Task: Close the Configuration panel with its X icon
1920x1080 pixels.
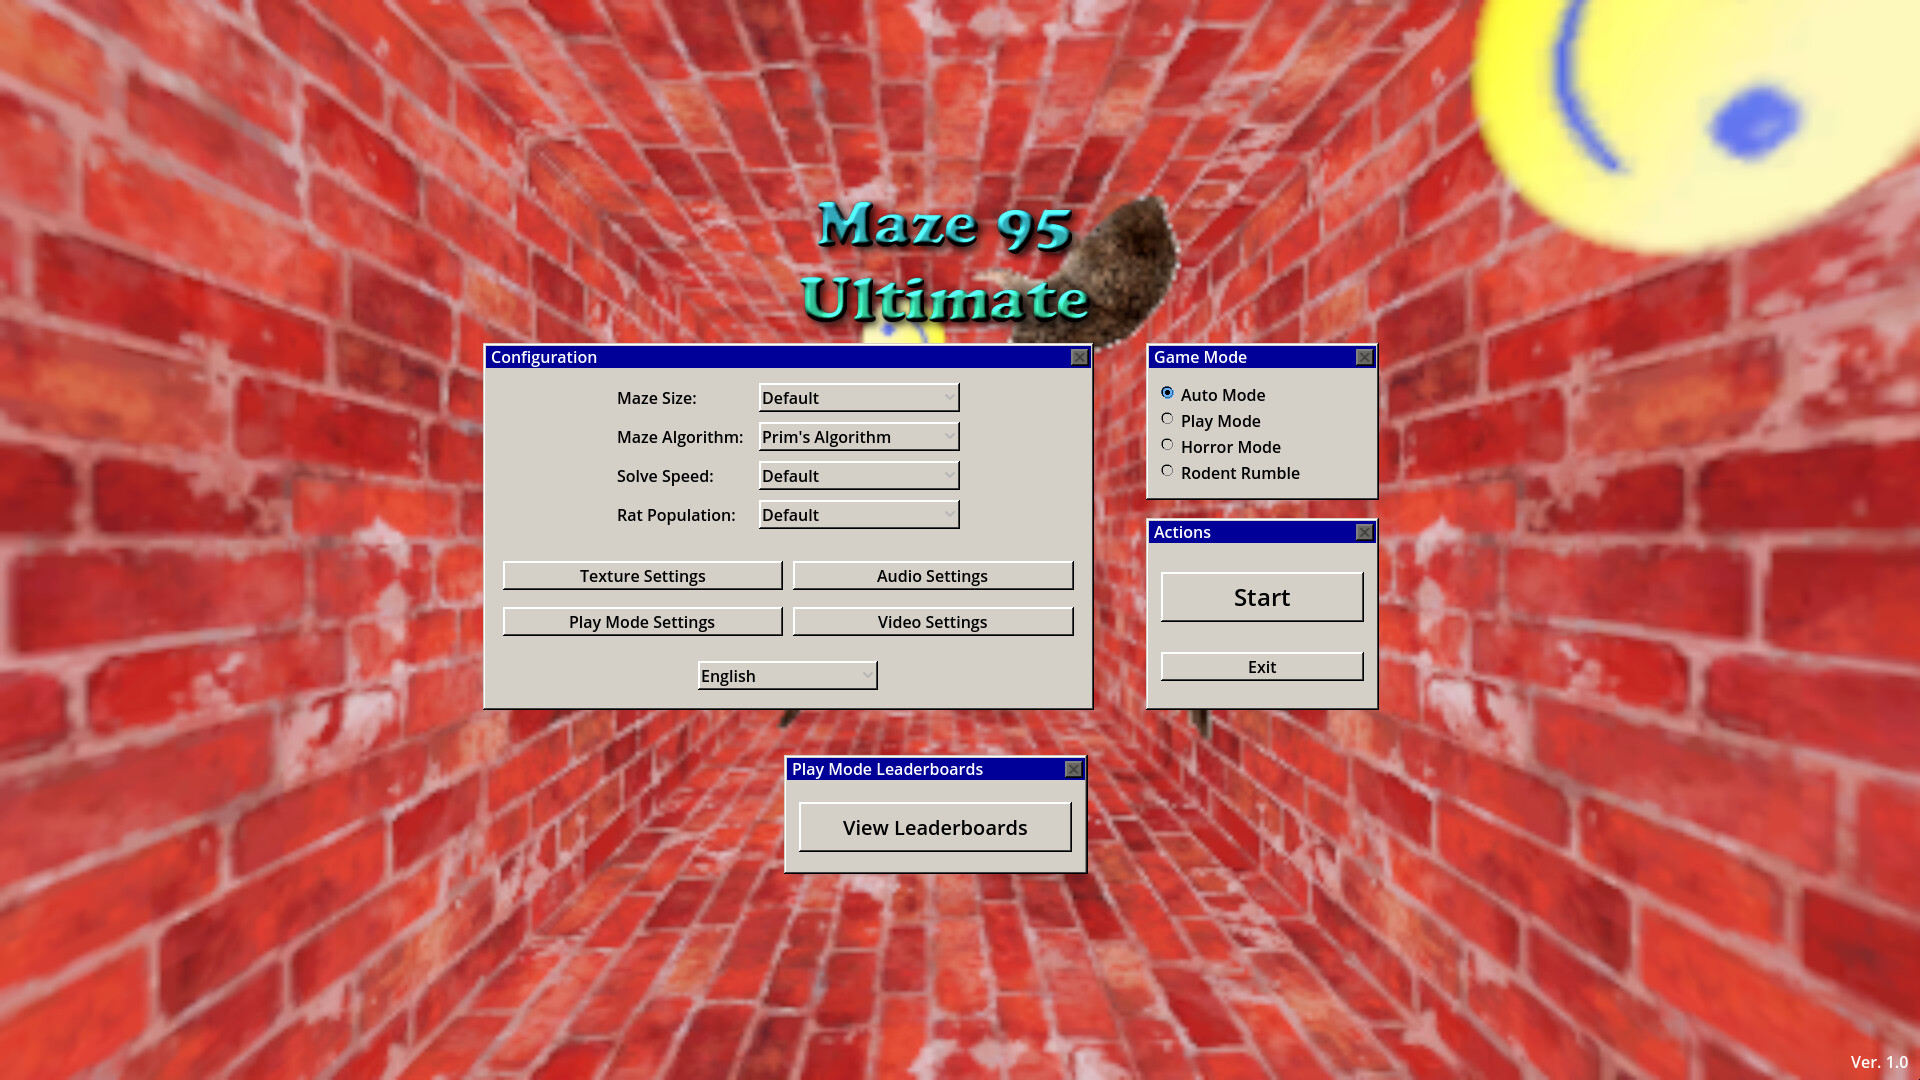Action: click(x=1079, y=357)
